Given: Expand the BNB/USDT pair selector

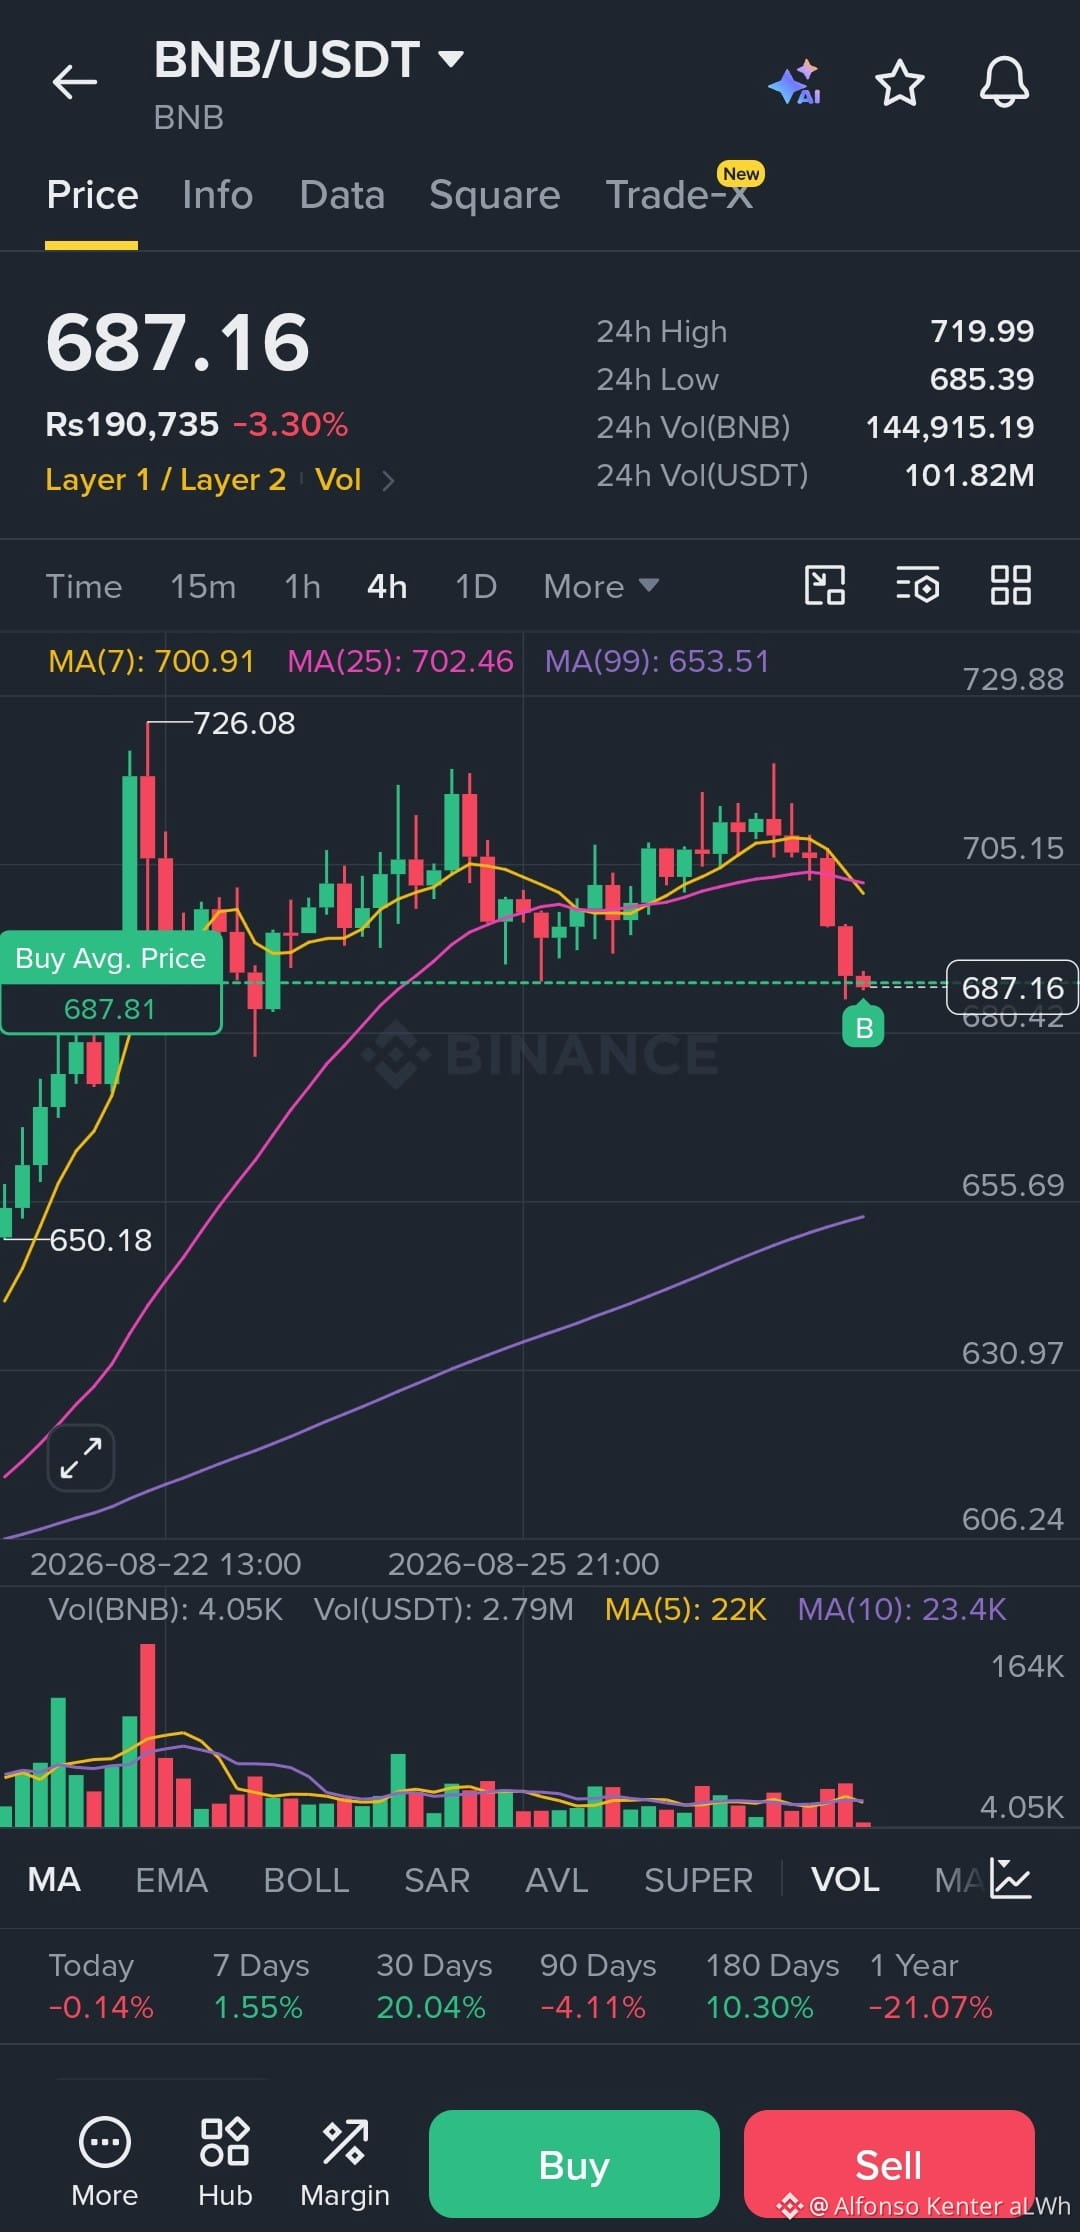Looking at the screenshot, I should pyautogui.click(x=452, y=59).
